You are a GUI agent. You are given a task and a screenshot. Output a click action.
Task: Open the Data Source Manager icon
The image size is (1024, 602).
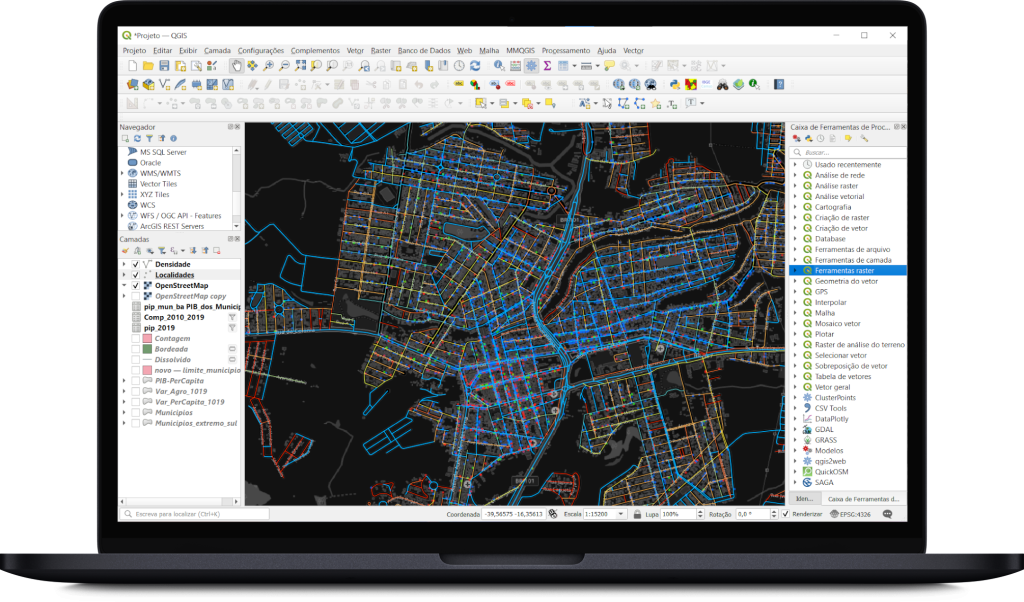click(x=133, y=84)
